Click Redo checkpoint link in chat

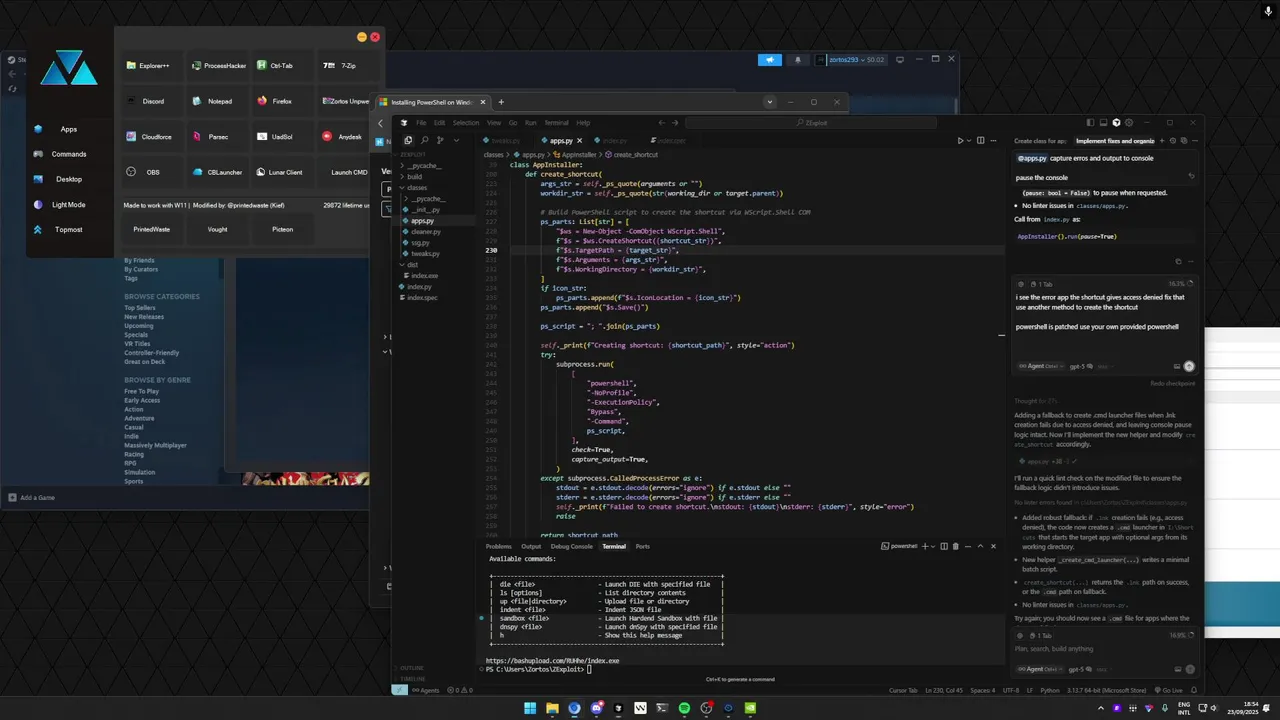[1172, 383]
